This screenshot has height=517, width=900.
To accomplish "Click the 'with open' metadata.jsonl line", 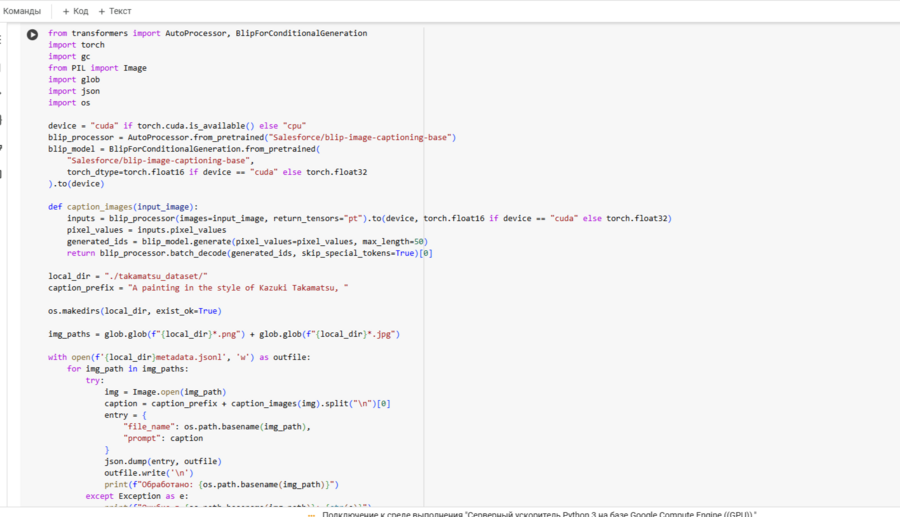I will click(179, 357).
